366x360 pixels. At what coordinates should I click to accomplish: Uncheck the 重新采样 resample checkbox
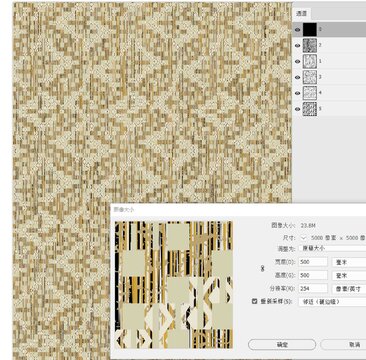tap(255, 301)
